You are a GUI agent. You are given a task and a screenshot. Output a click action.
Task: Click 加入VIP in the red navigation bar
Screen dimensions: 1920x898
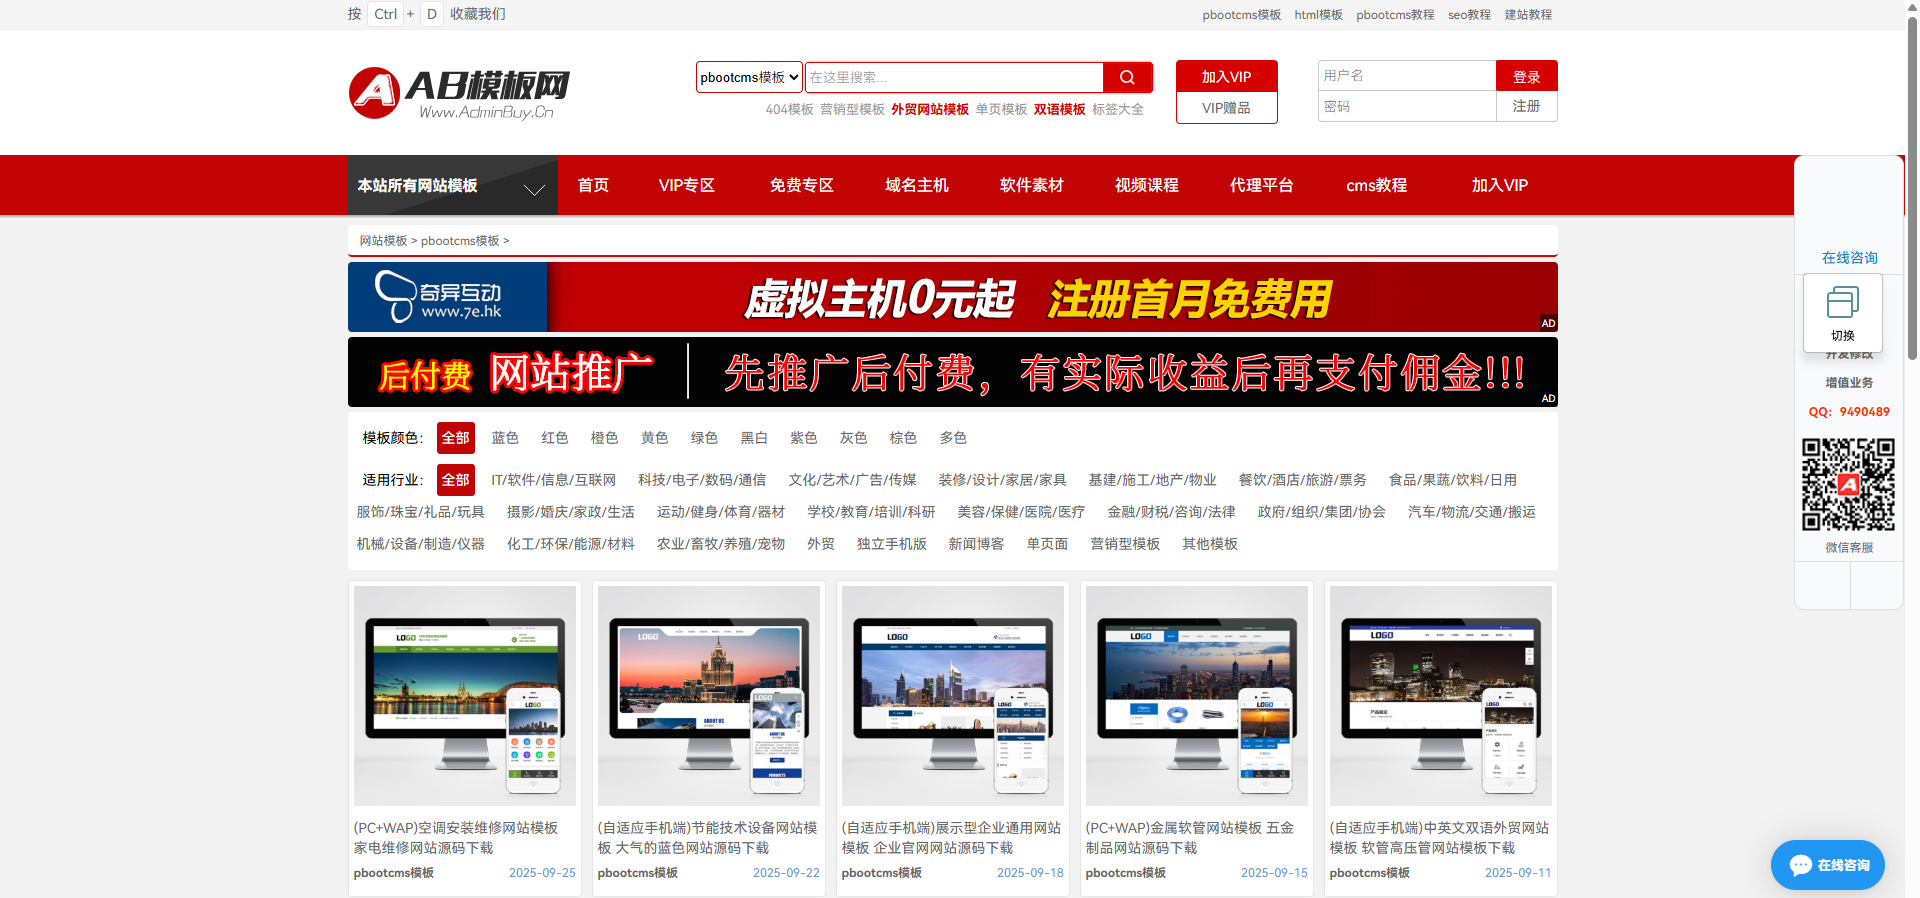click(1499, 185)
